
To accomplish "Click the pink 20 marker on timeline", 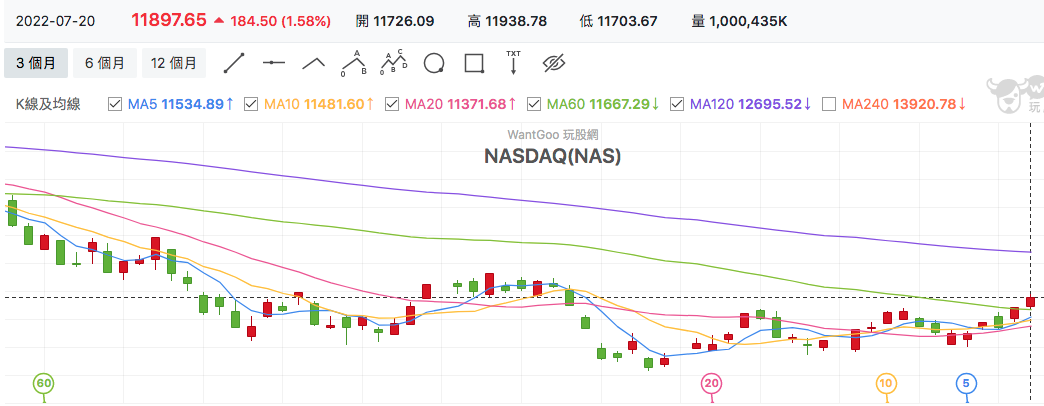I will 712,384.
